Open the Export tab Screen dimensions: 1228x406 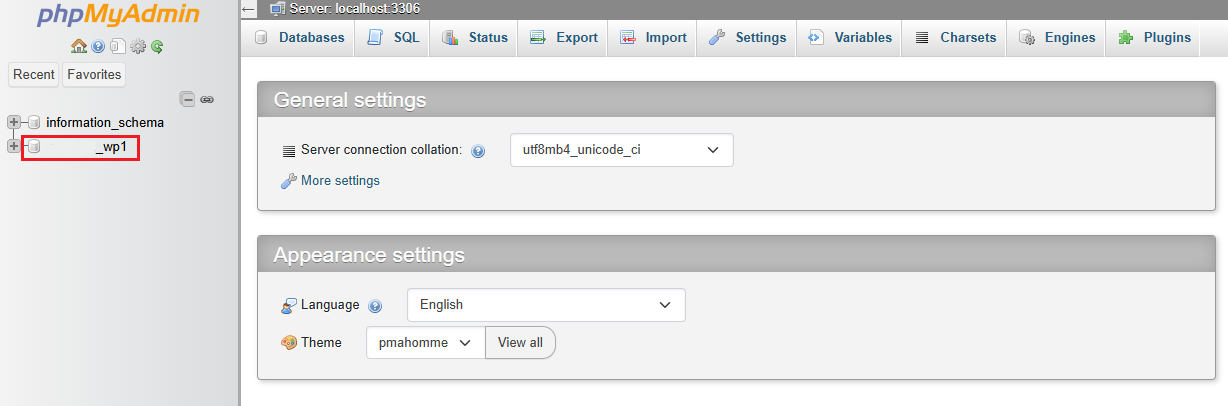563,38
